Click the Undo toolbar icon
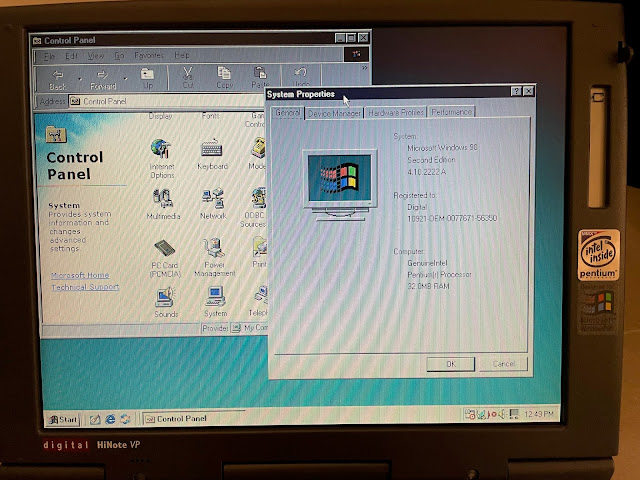 click(x=301, y=76)
